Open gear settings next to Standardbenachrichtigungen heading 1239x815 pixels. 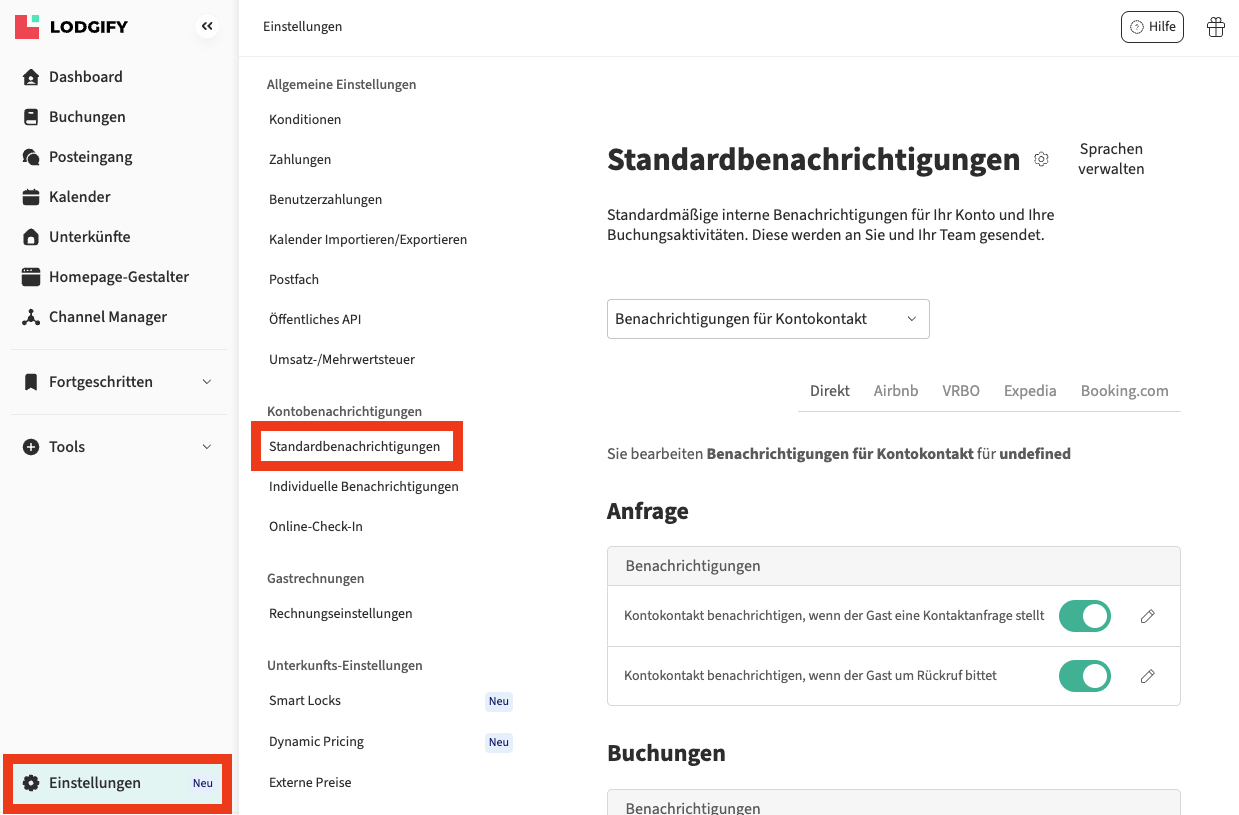point(1041,160)
